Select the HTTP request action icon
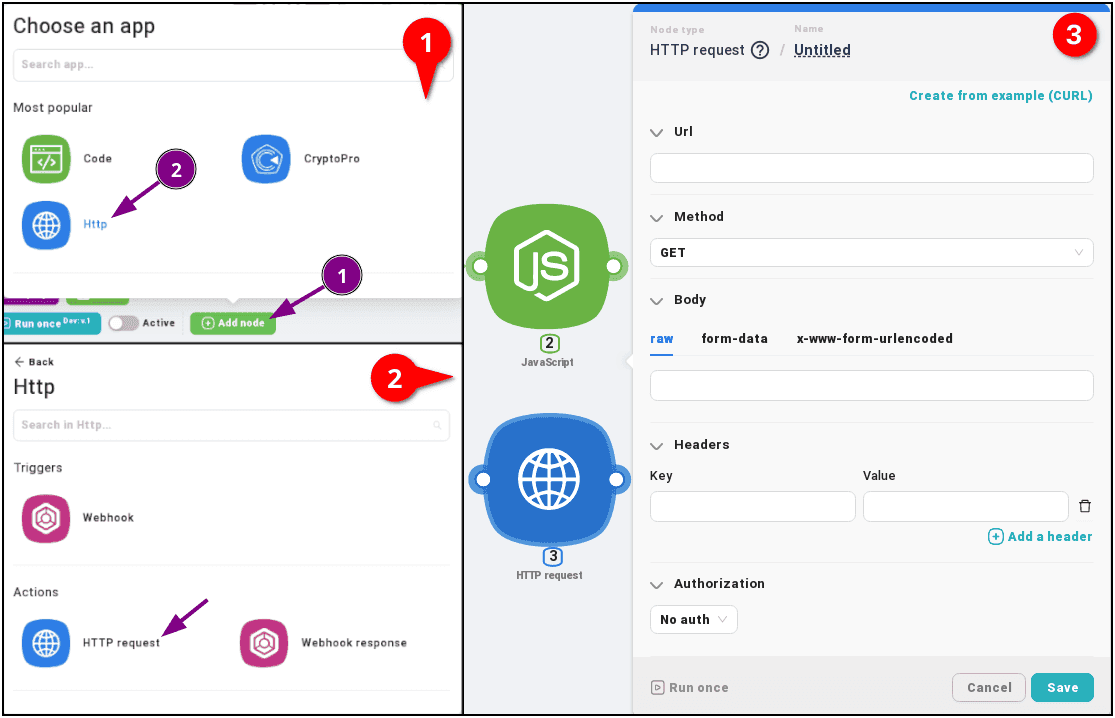 (x=46, y=643)
